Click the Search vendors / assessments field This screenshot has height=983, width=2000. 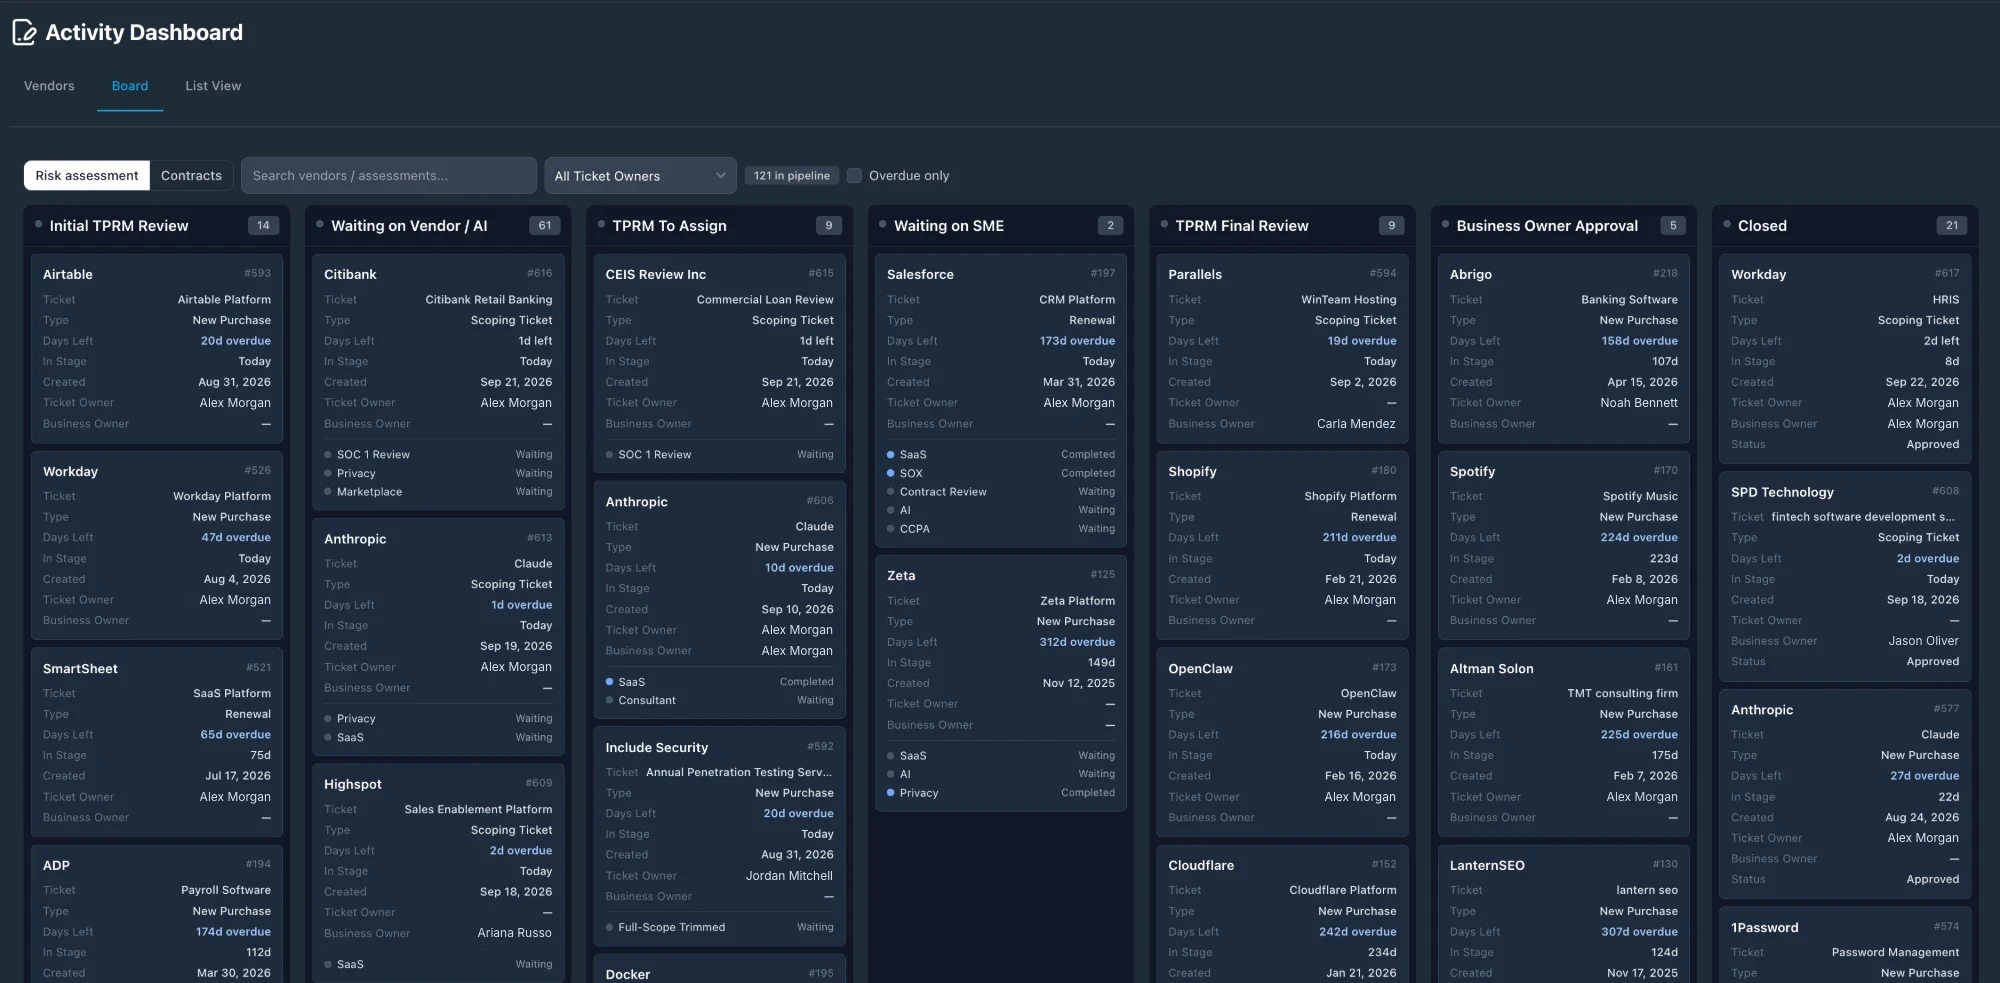pos(389,176)
